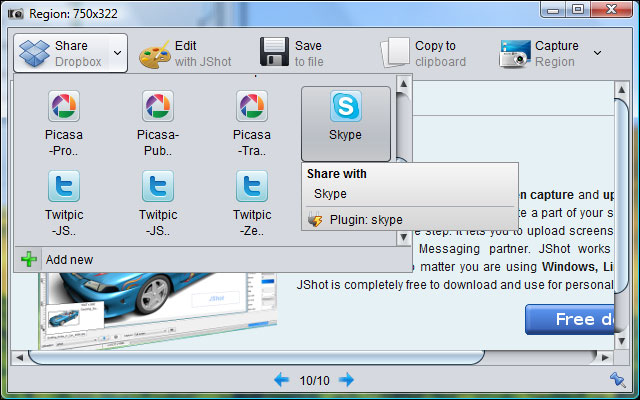Pick the Picasa-Tra.. share option

(x=252, y=120)
